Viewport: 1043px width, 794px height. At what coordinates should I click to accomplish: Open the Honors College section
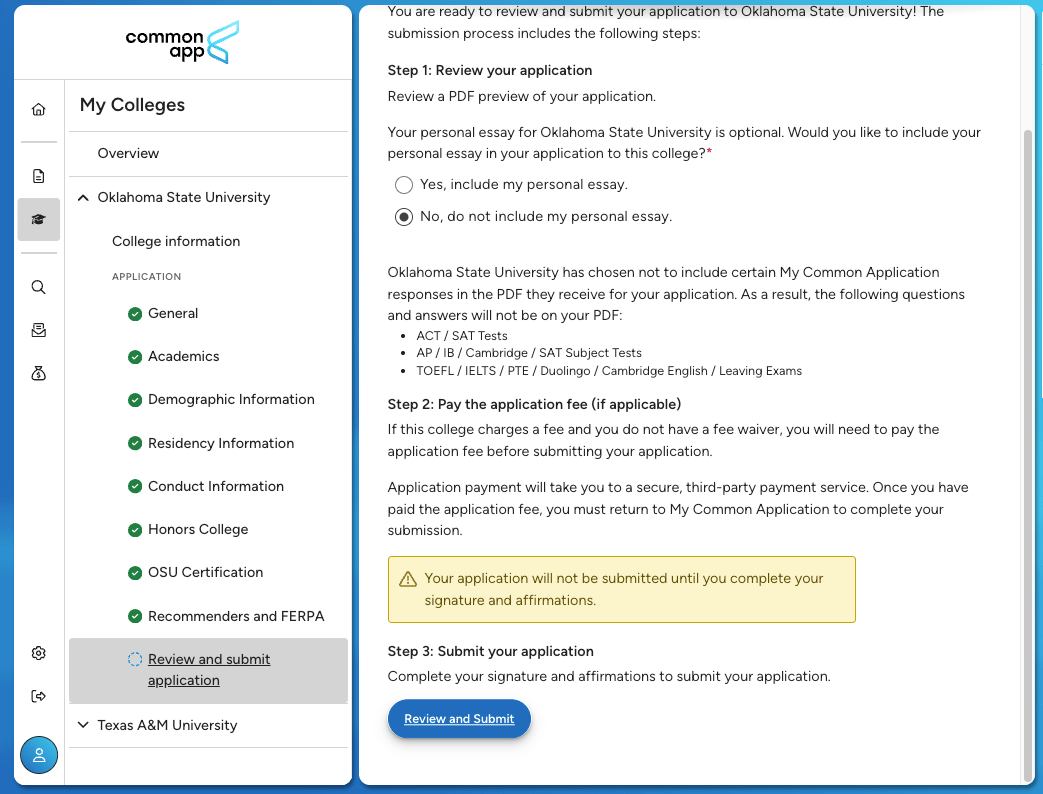pos(198,530)
